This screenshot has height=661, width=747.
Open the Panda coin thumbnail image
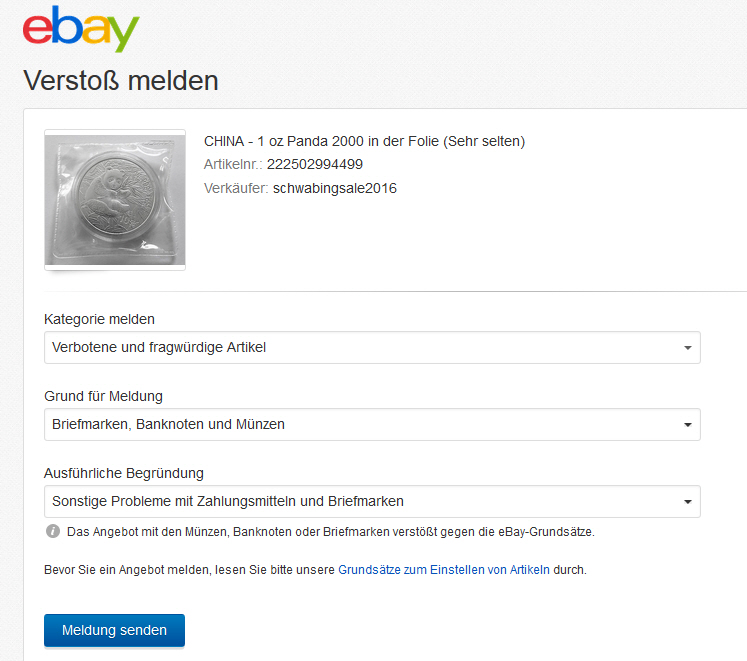[x=115, y=200]
